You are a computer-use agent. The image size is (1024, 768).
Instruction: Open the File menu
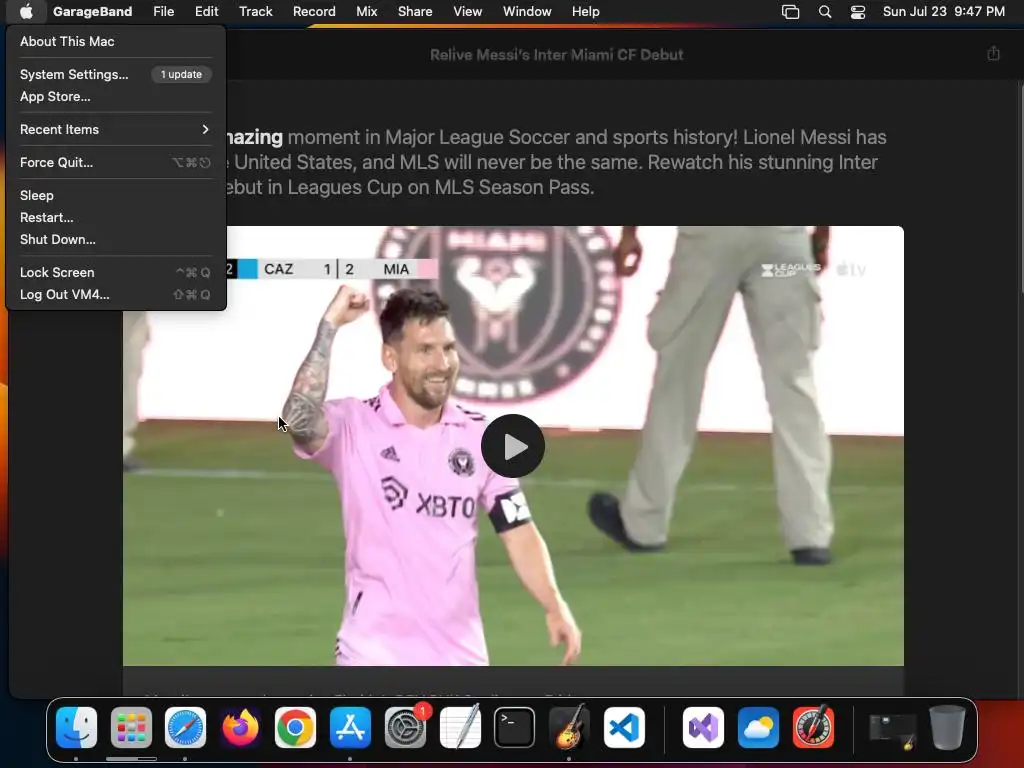tap(163, 12)
